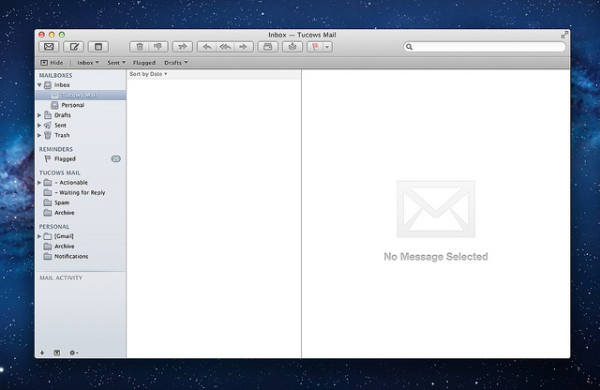Click the PERSONAL section header
This screenshot has height=390, width=600.
coord(54,227)
